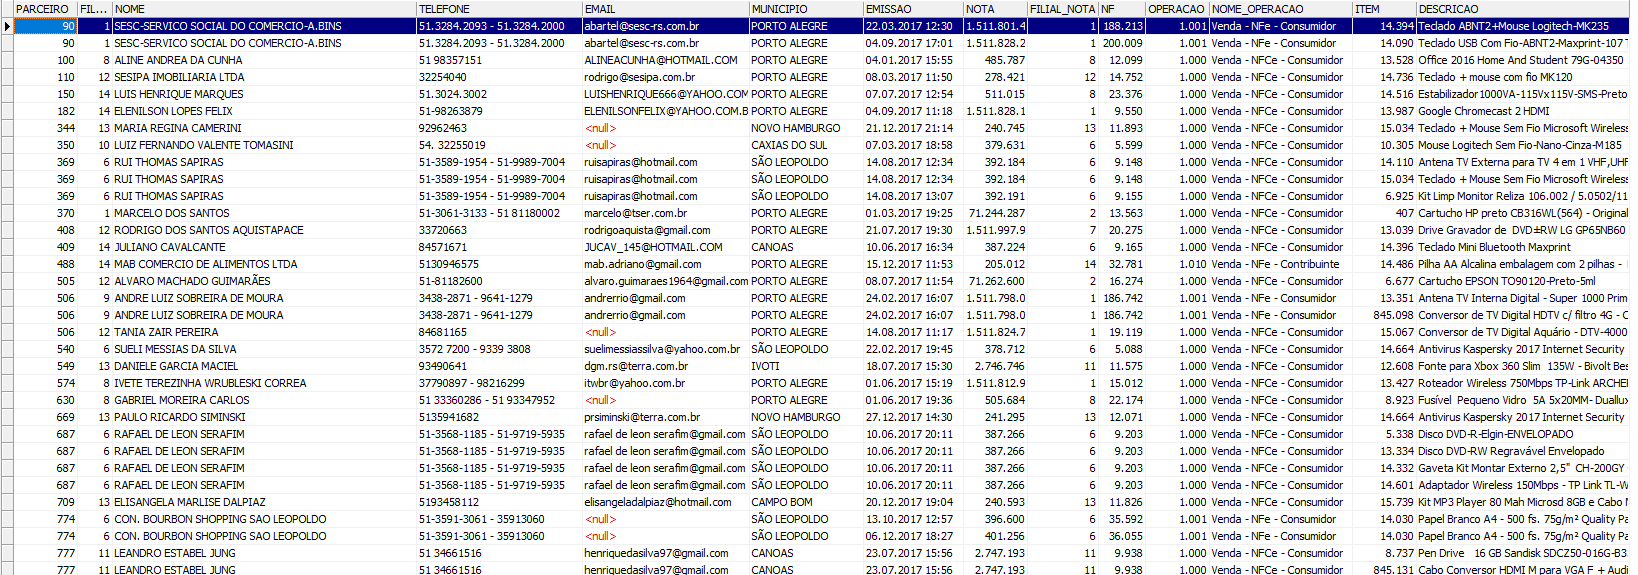Select the CAMPO BOM municipality cell
The image size is (1638, 575).
point(806,502)
